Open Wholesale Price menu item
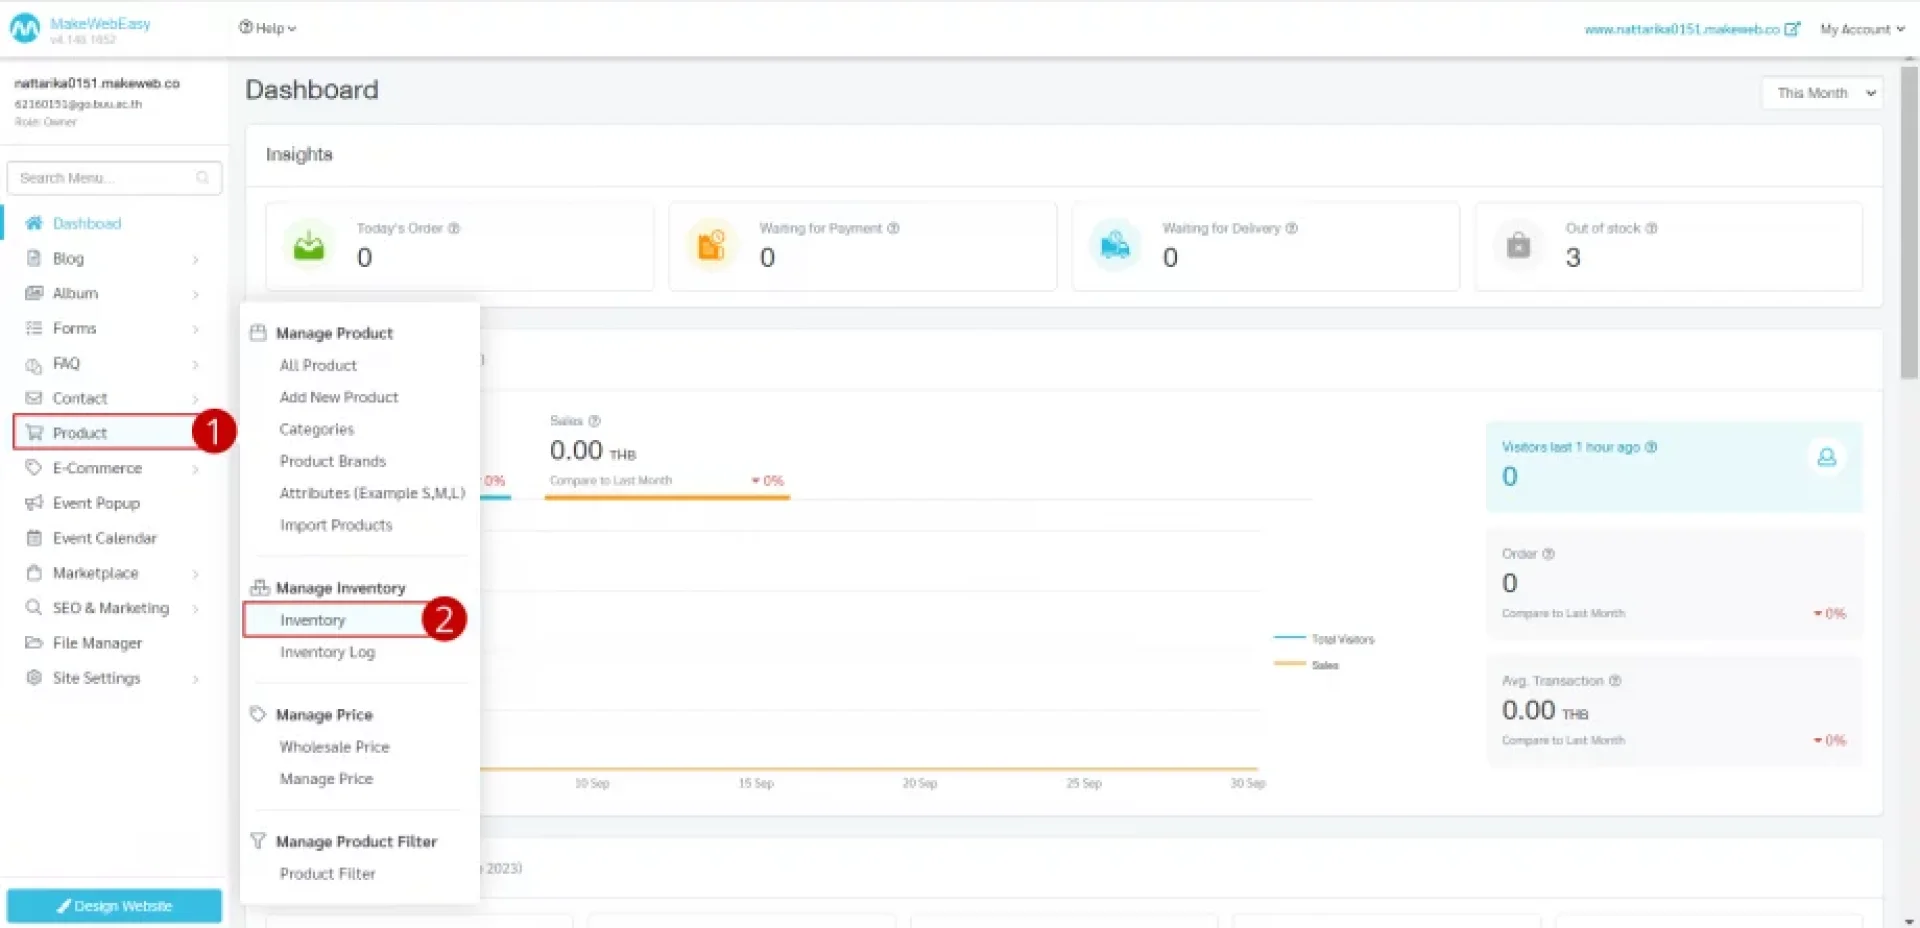The width and height of the screenshot is (1920, 928). [x=334, y=747]
